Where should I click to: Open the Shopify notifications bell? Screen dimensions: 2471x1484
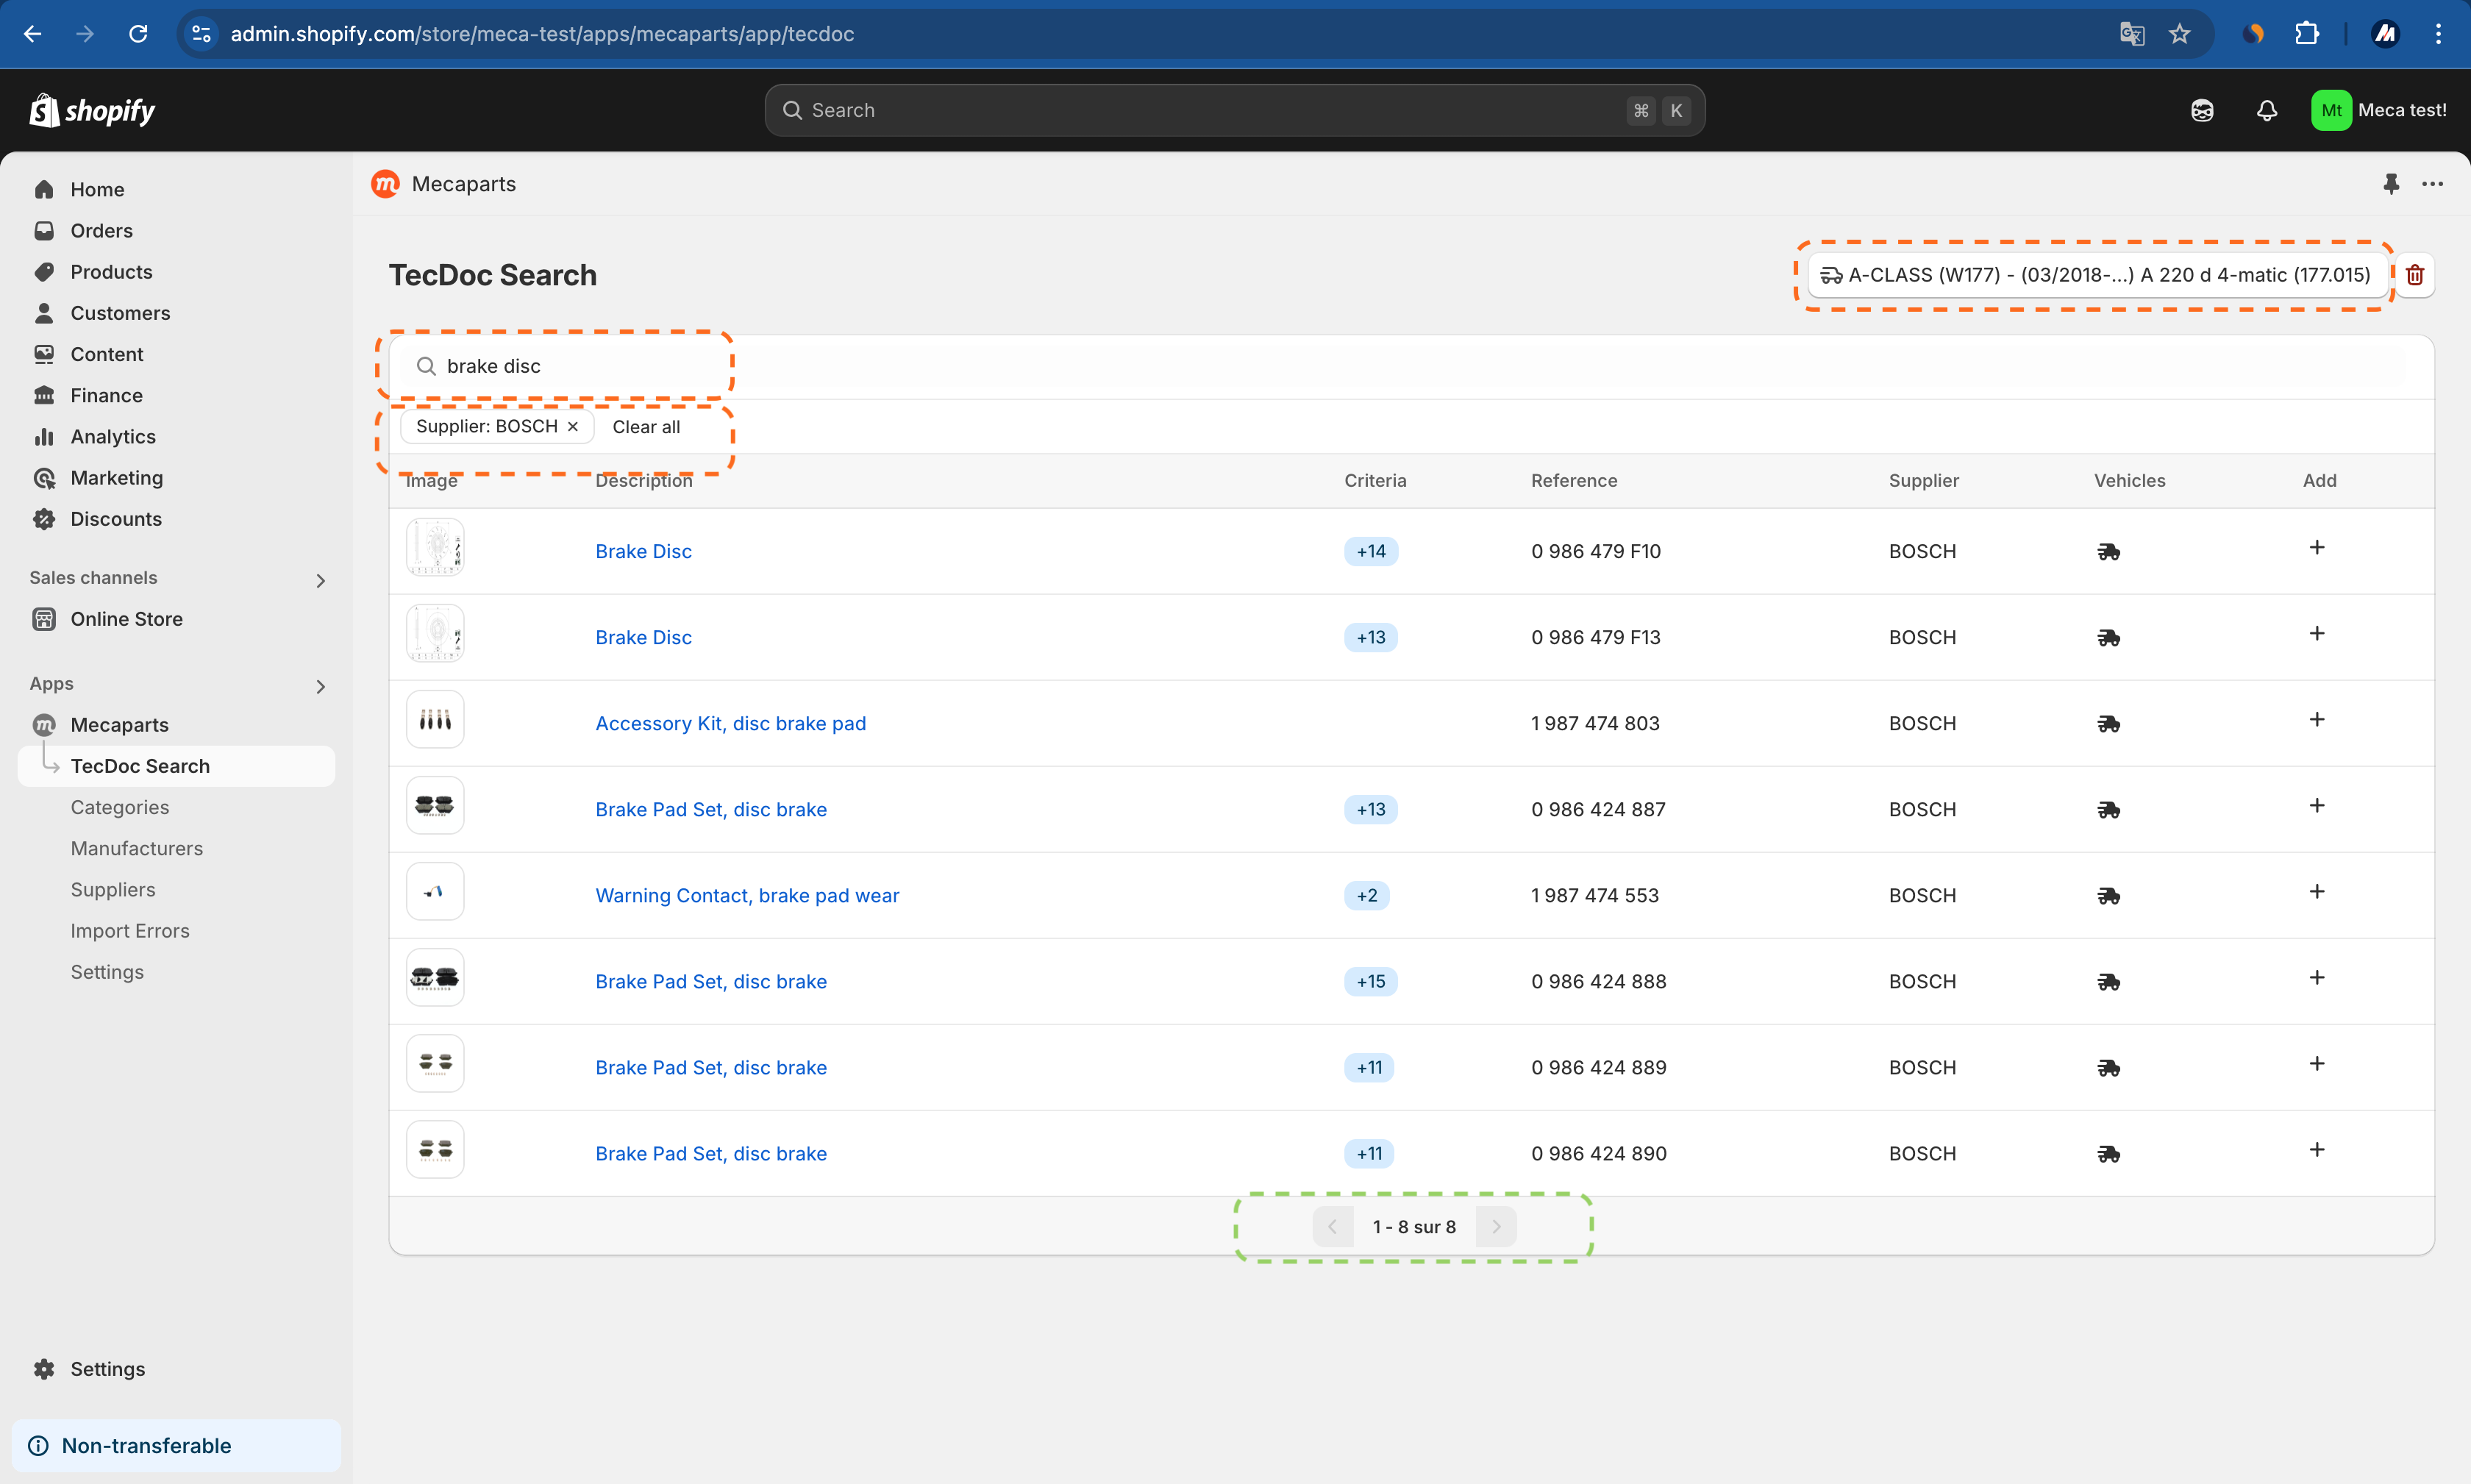2267,110
